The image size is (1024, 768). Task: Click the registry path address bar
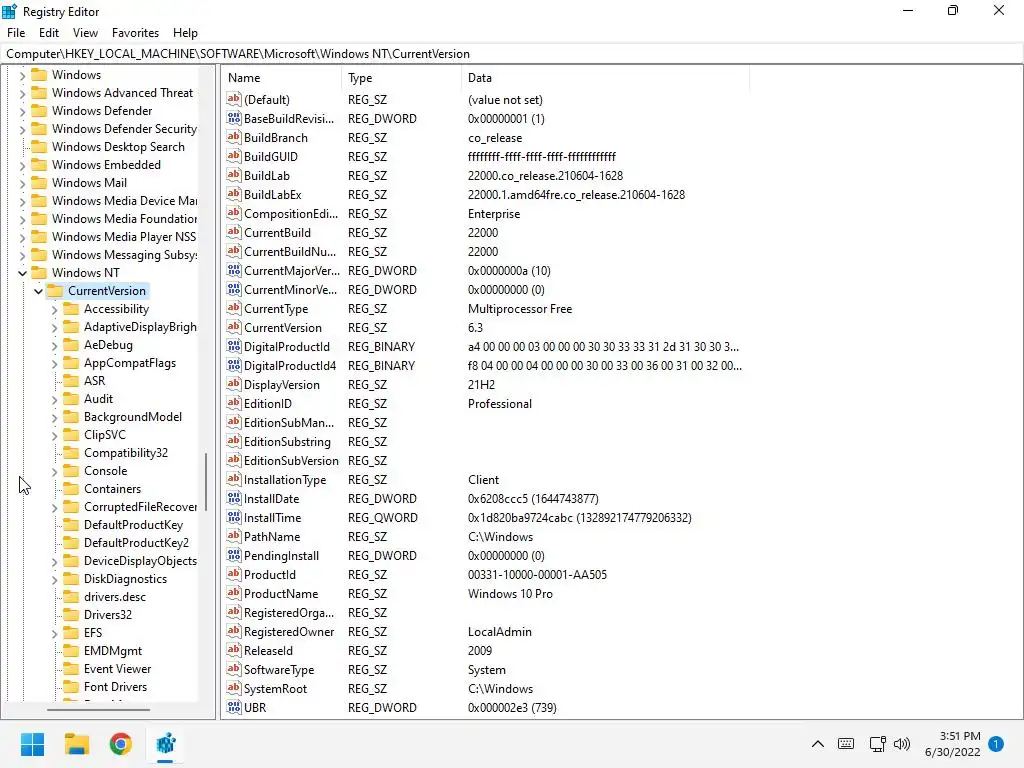coord(512,54)
